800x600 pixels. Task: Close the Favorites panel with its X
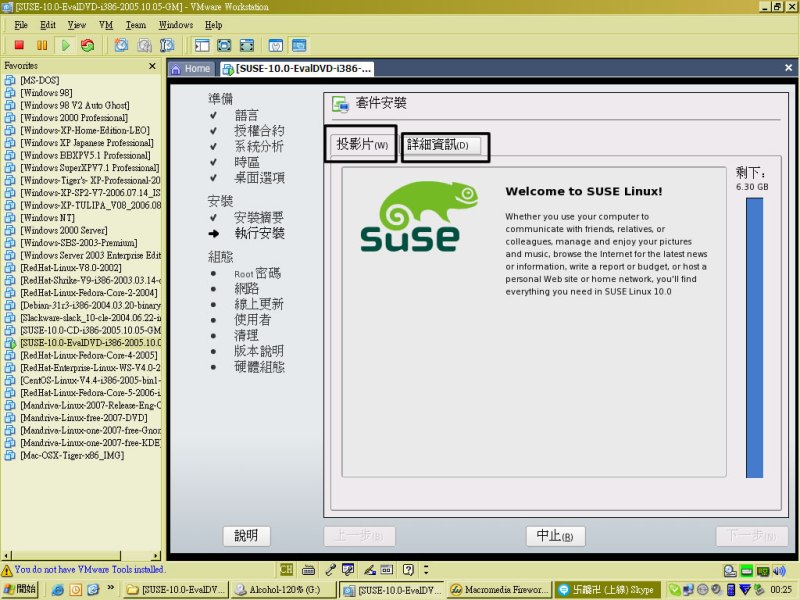152,66
